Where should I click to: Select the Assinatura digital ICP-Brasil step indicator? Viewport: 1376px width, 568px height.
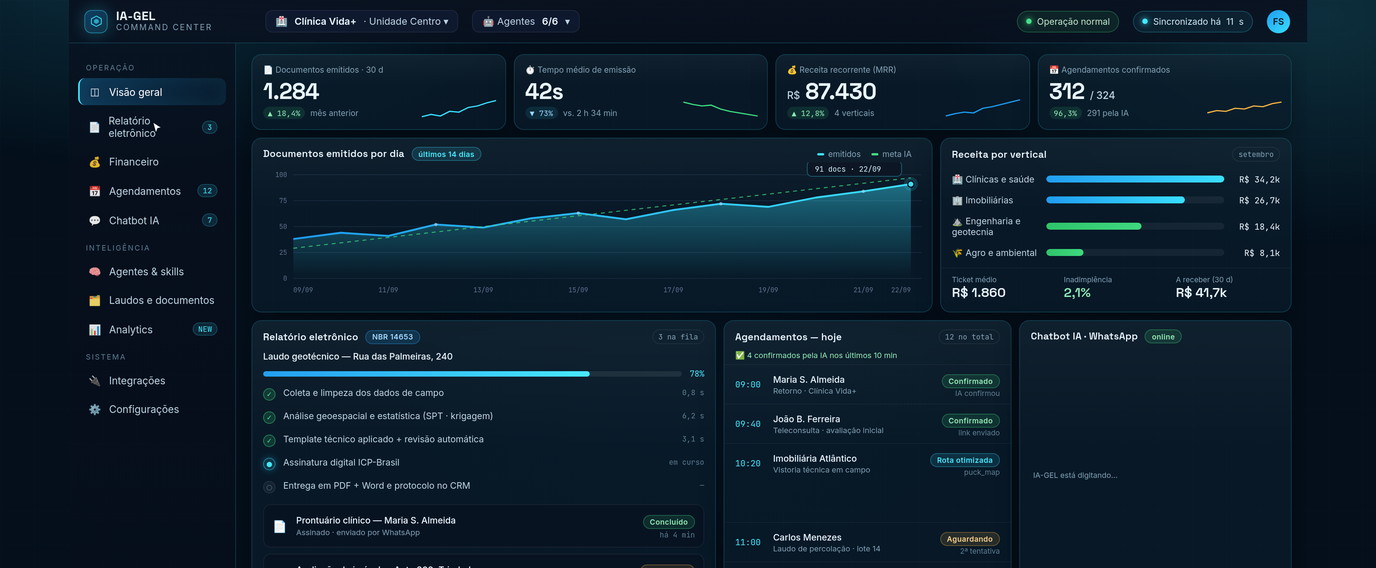tap(269, 464)
